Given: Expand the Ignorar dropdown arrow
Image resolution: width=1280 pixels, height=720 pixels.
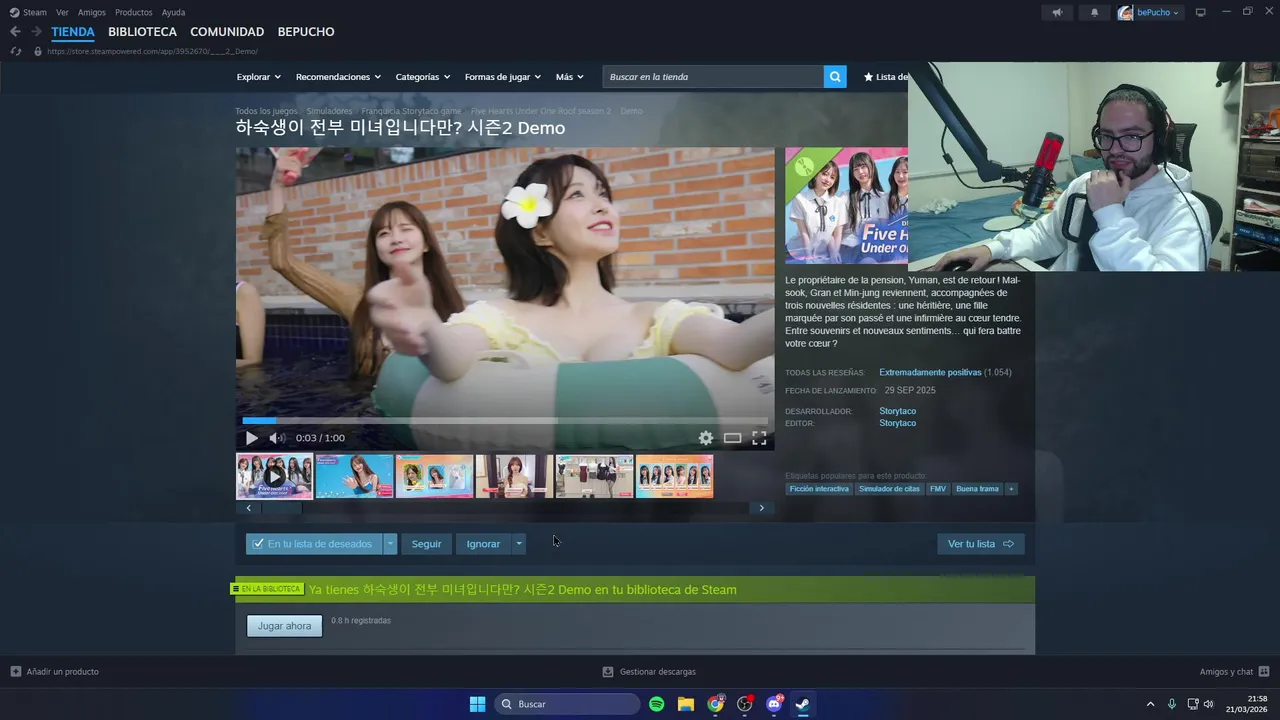Looking at the screenshot, I should 518,544.
